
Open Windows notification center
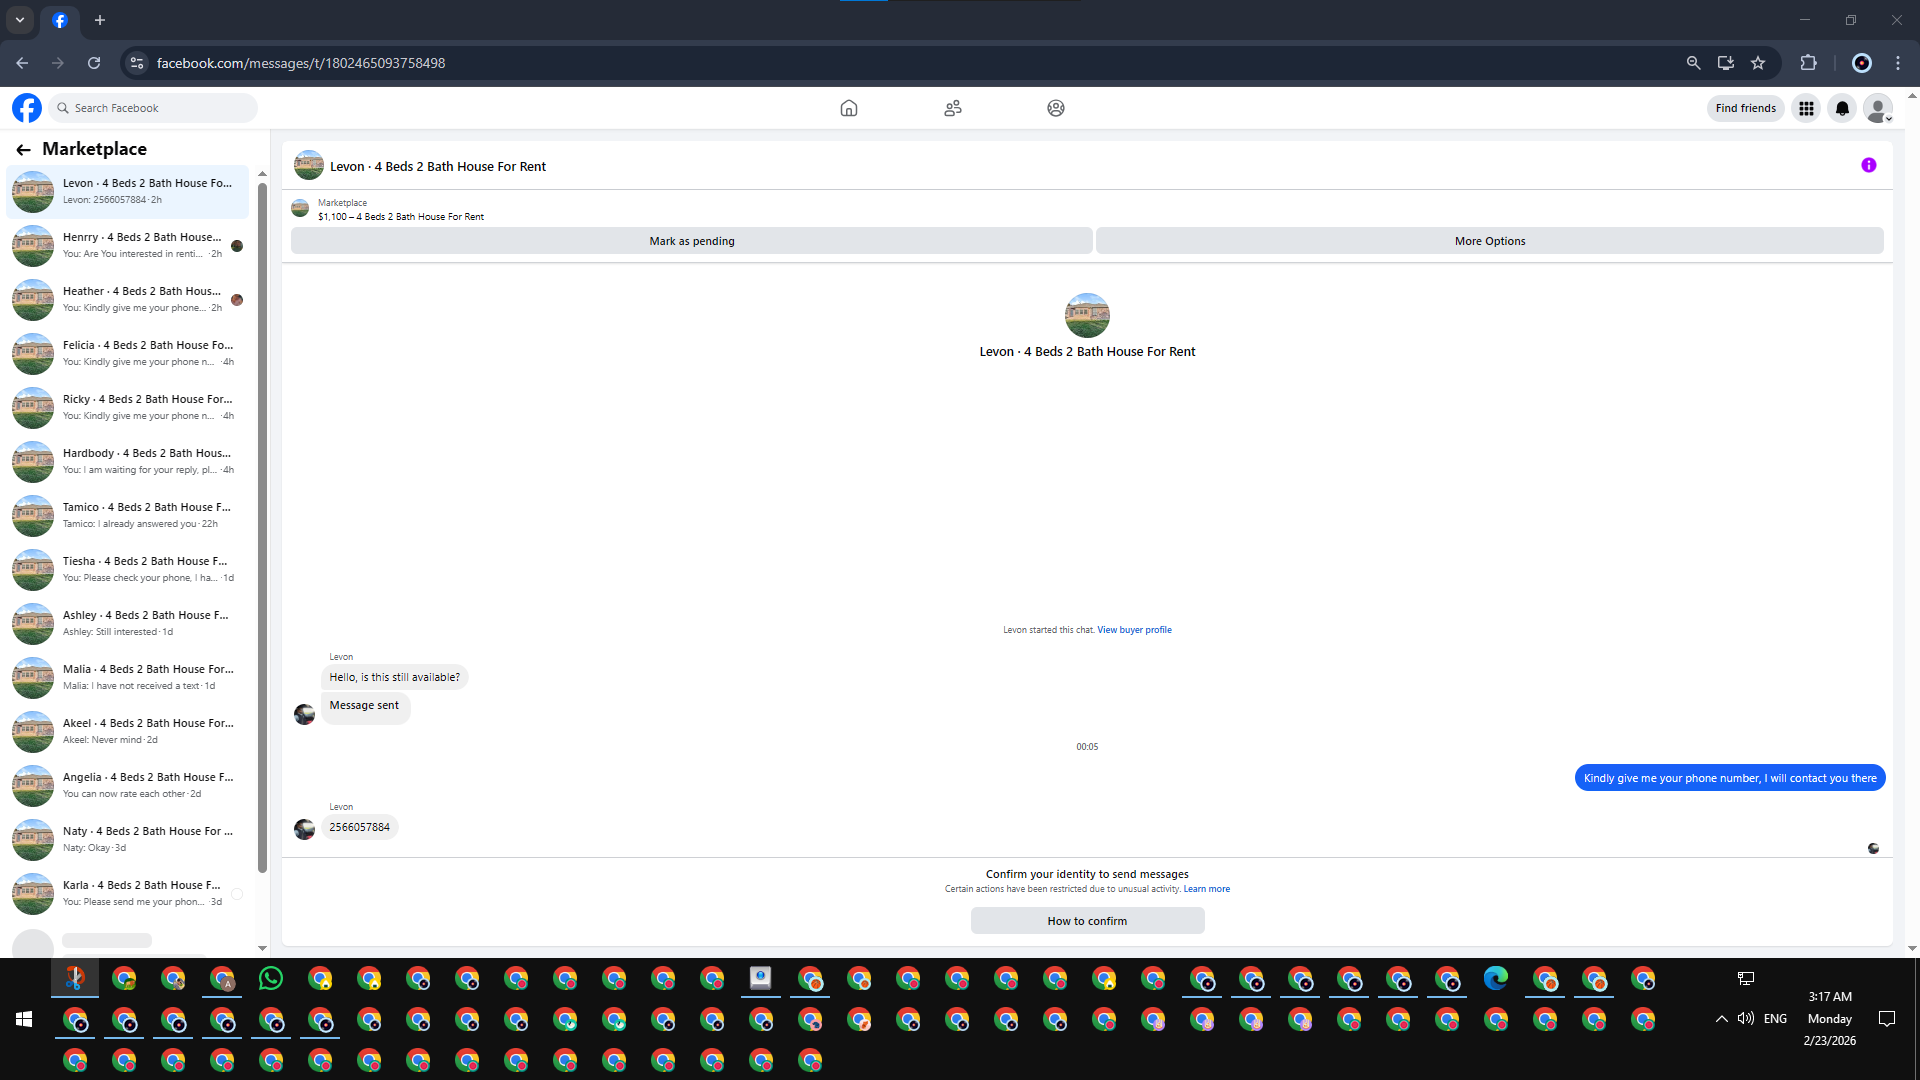[1887, 1019]
